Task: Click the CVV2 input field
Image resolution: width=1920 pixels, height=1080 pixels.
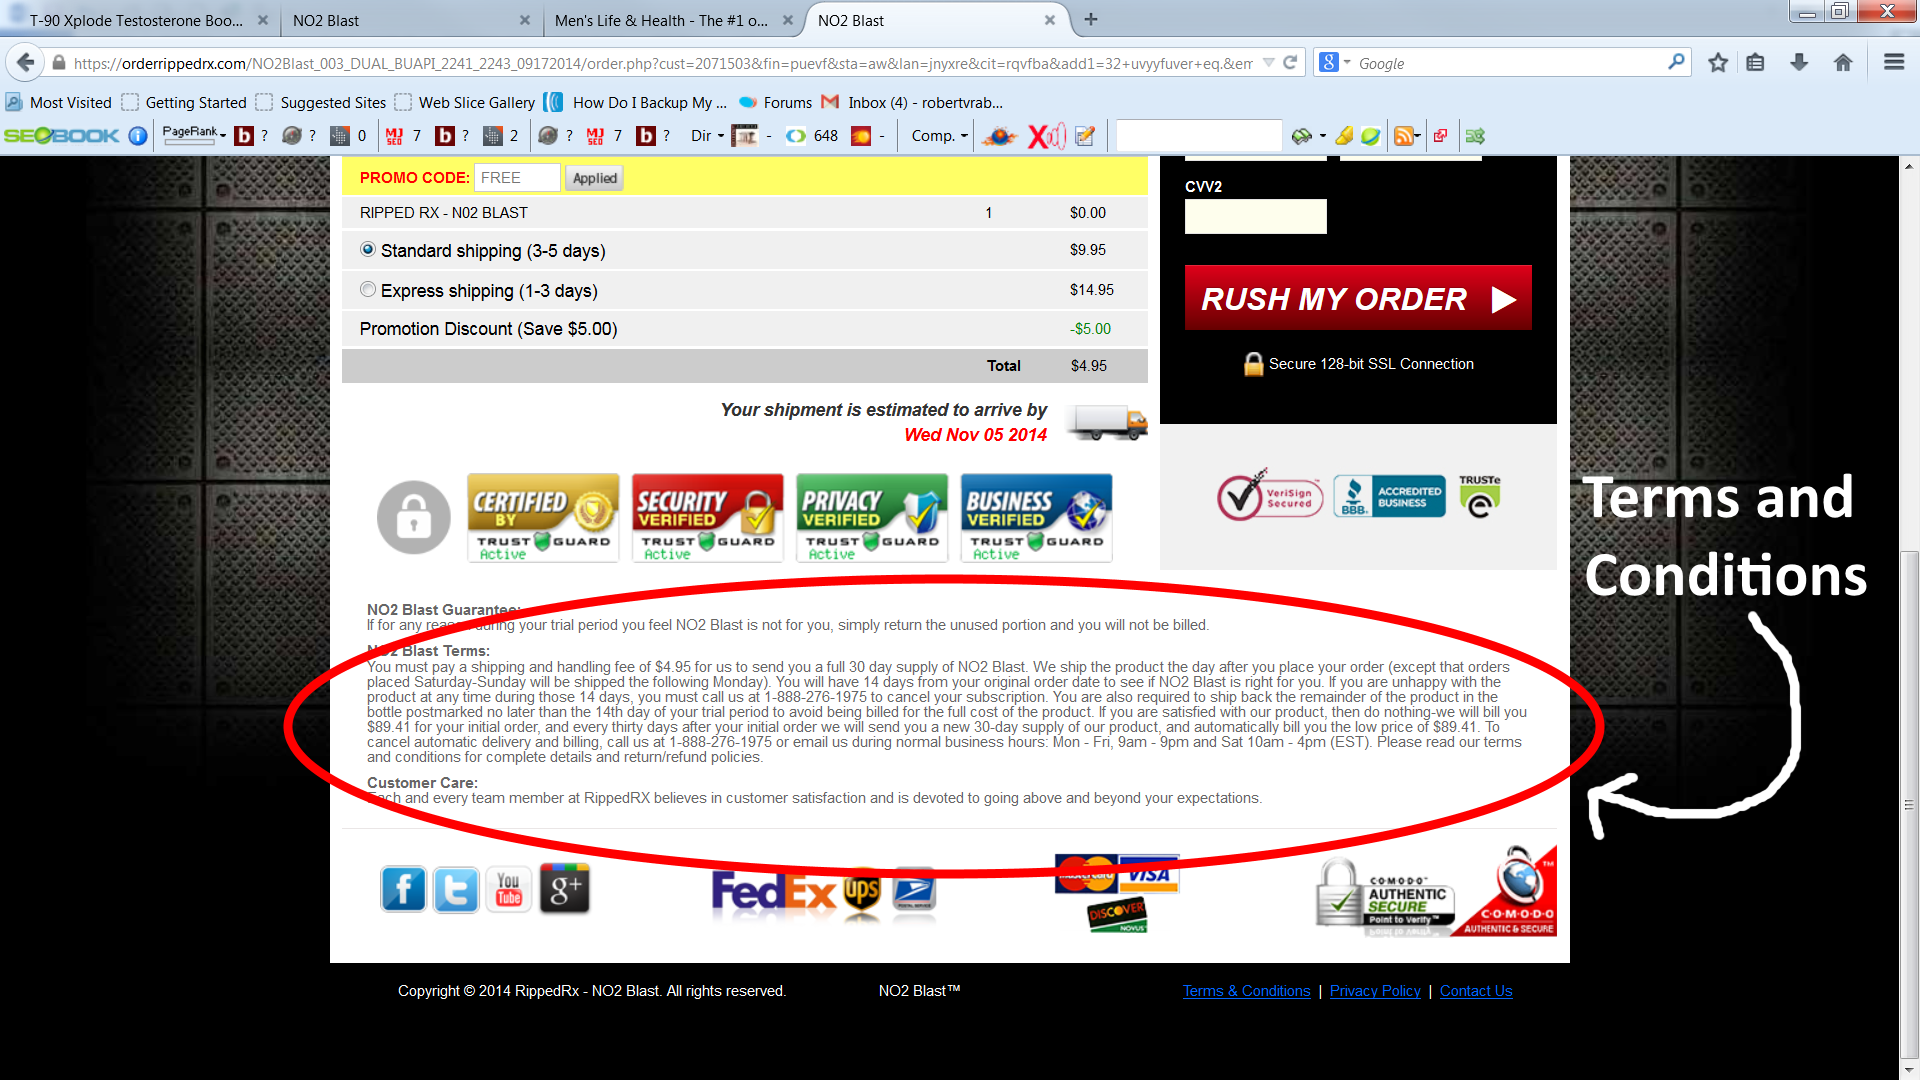Action: (x=1255, y=216)
